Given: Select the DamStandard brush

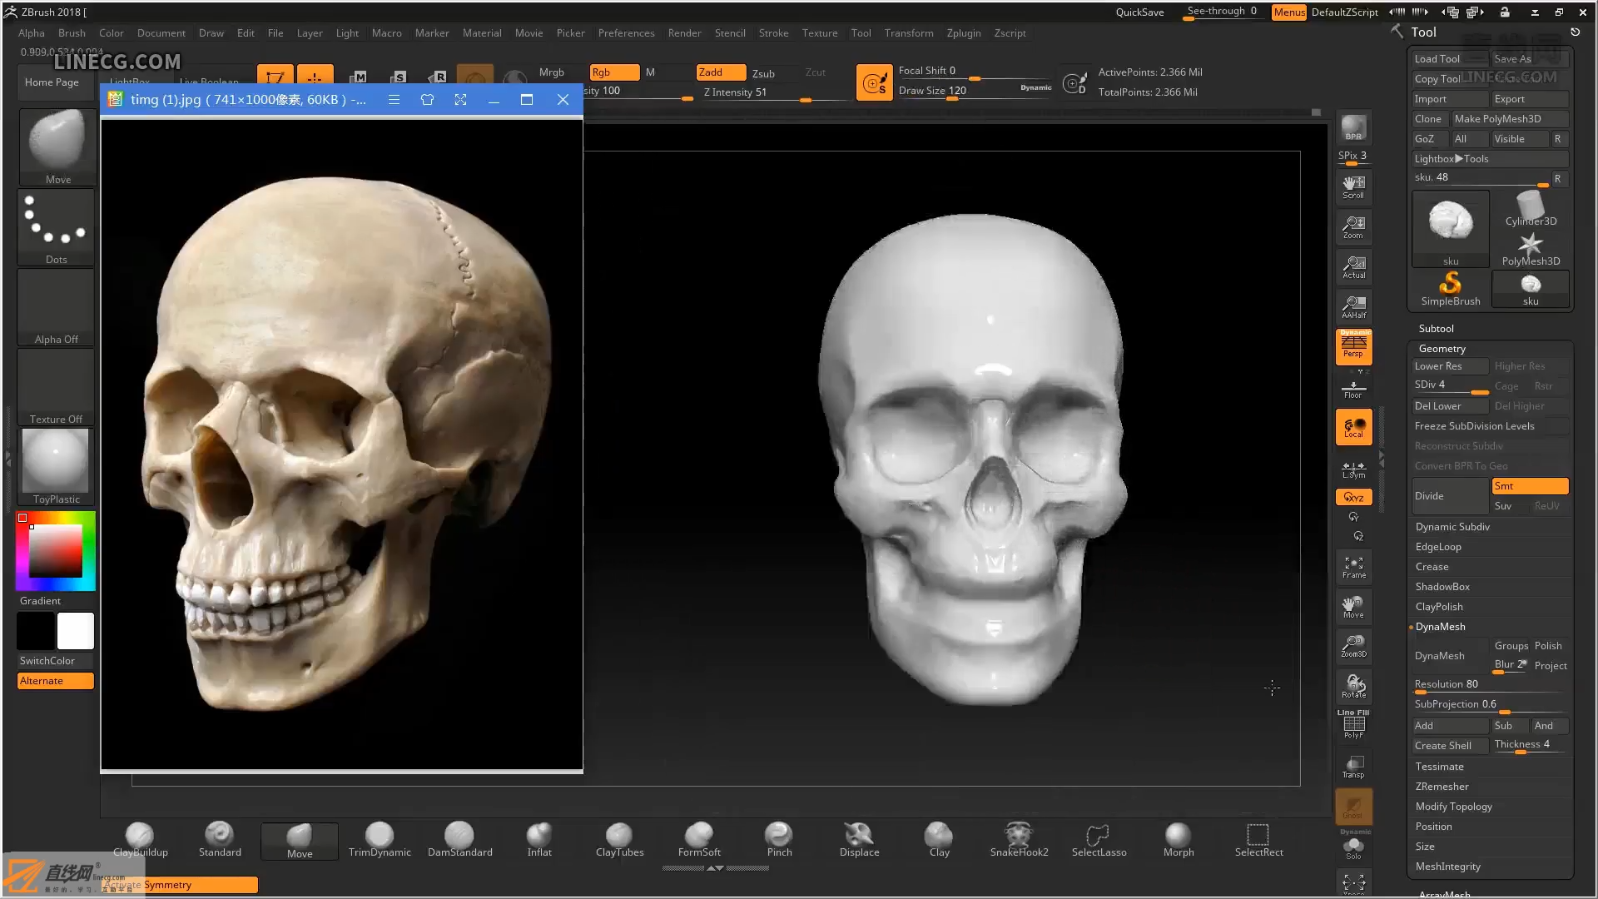Looking at the screenshot, I should point(459,840).
